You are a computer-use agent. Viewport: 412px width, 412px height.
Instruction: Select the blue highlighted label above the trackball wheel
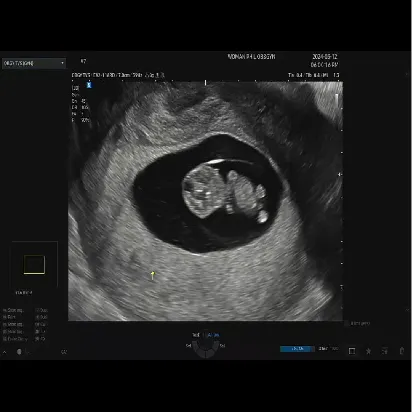[x=213, y=335]
